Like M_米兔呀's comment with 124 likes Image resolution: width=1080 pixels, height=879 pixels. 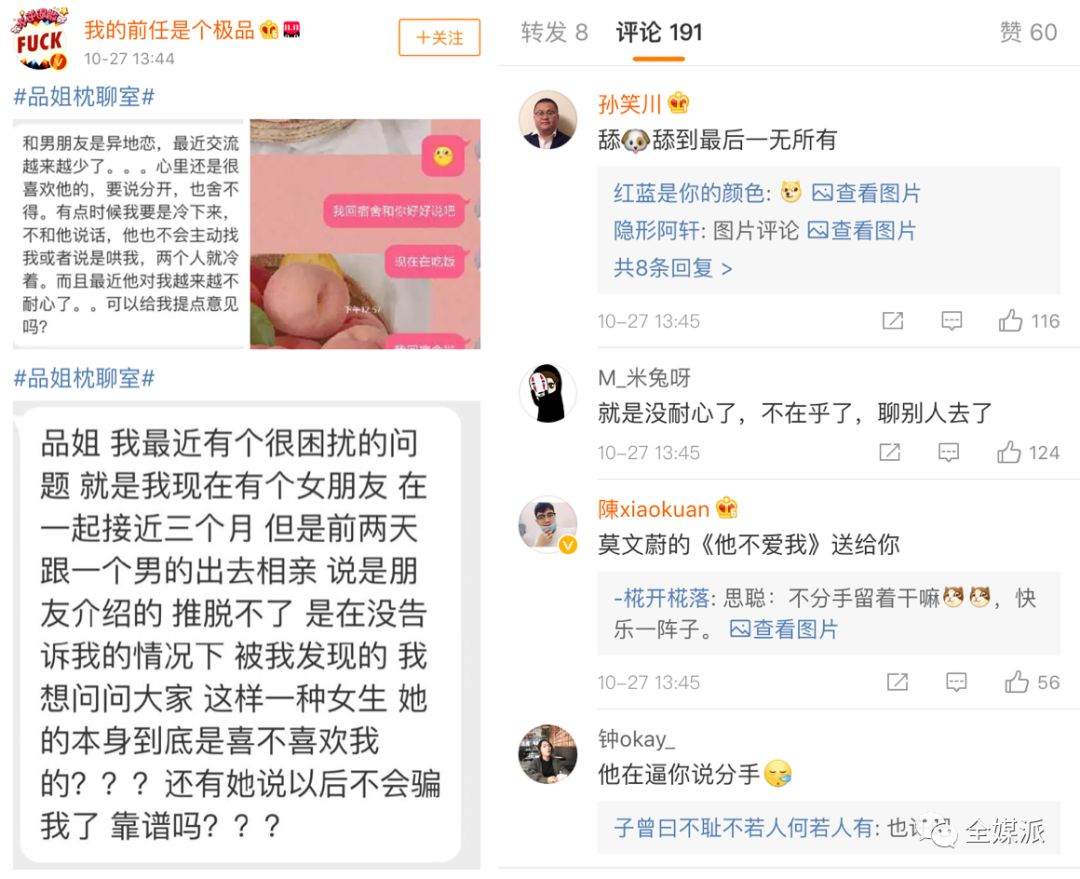[x=1027, y=453]
